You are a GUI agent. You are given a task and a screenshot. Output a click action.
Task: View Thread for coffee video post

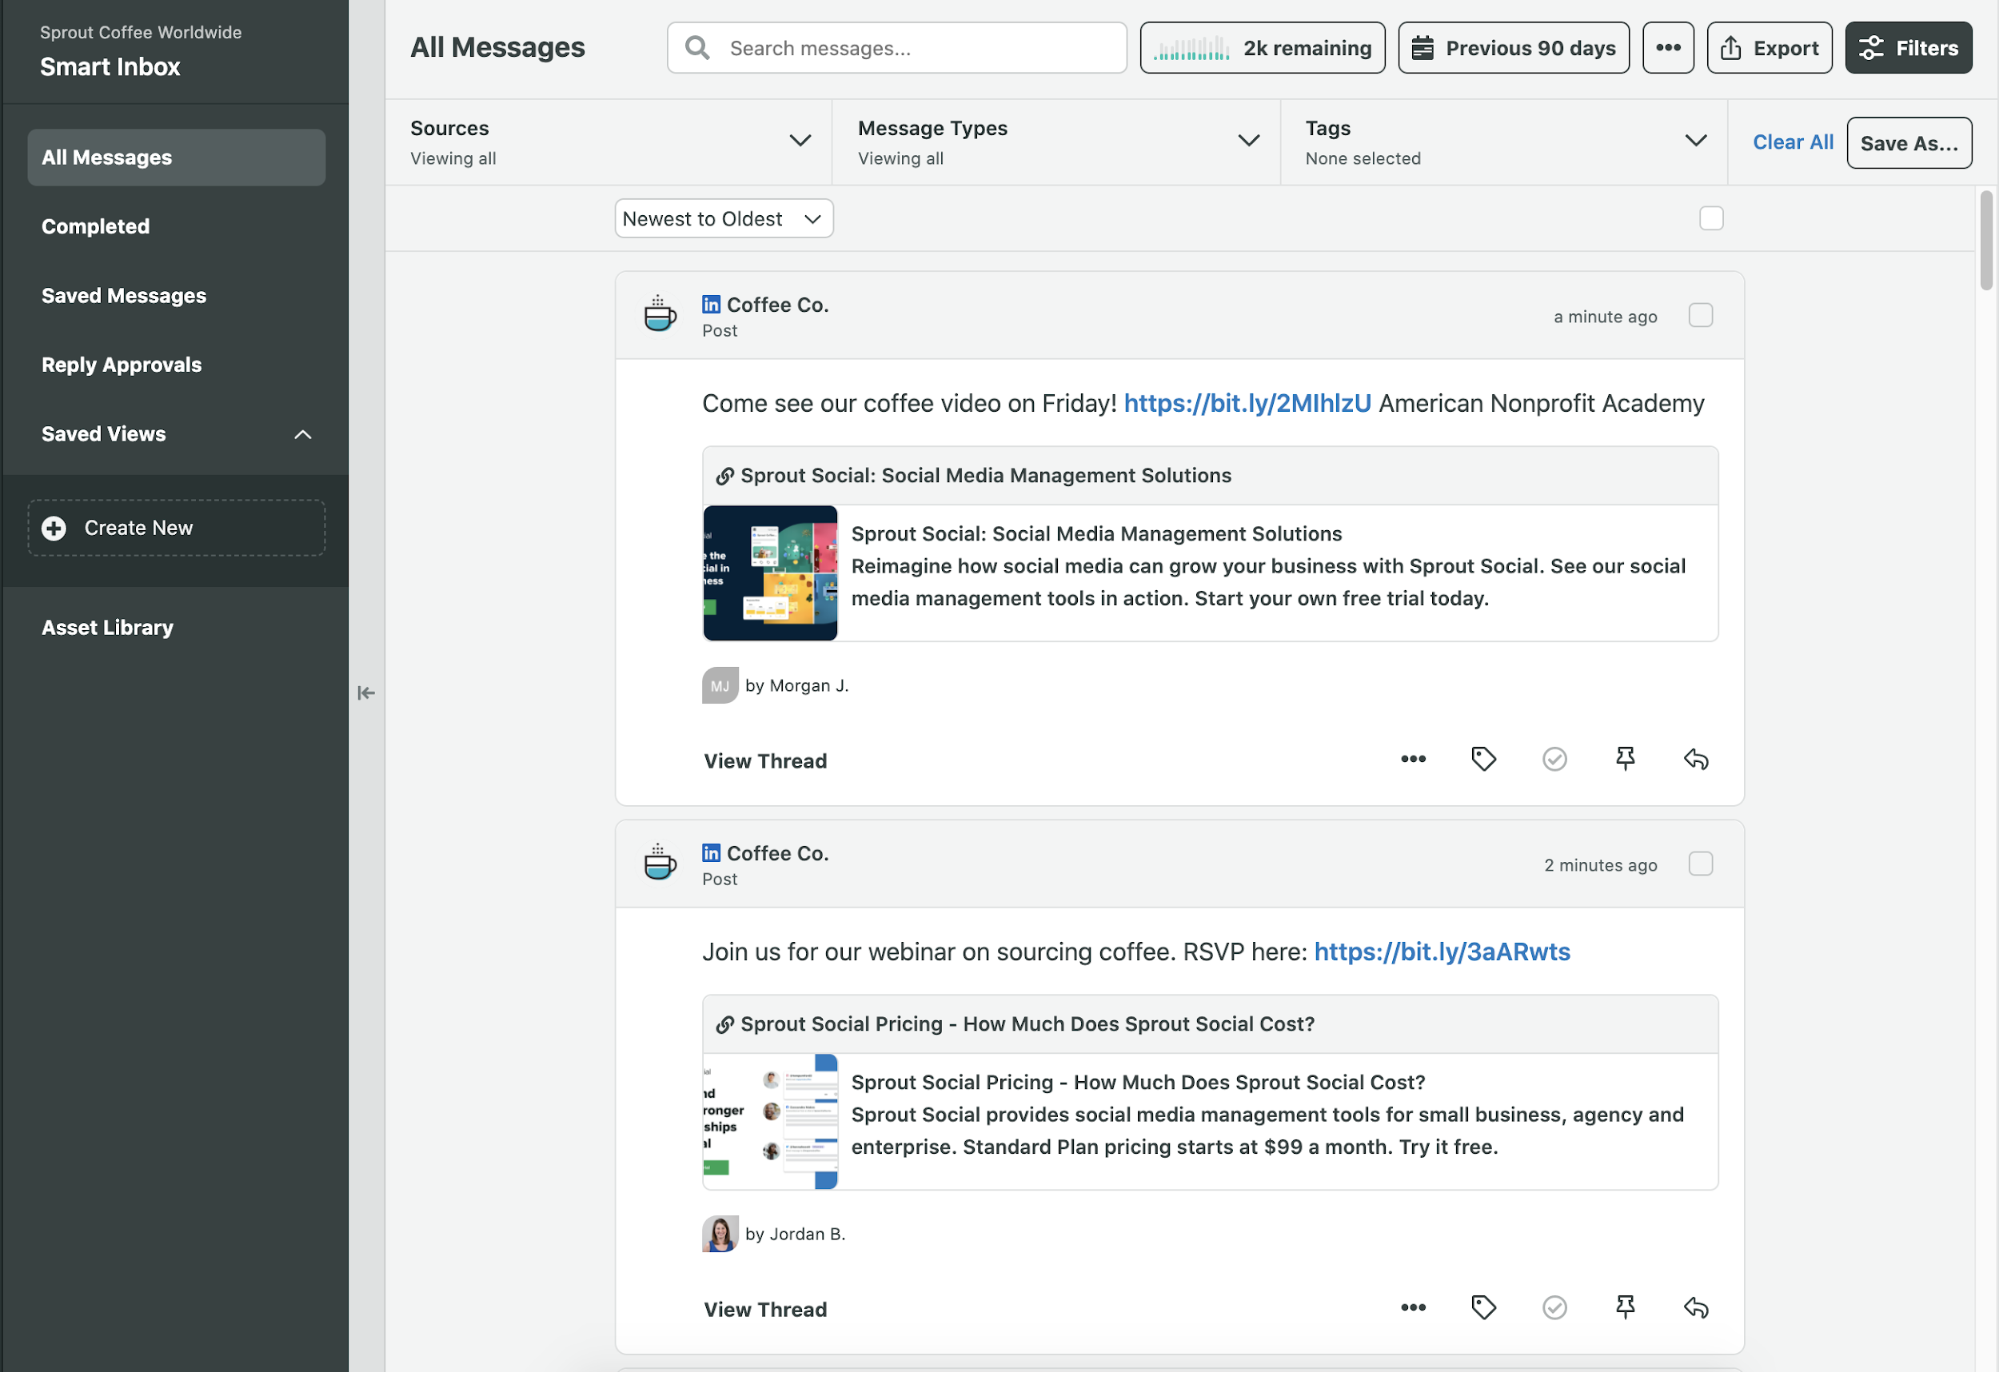[x=765, y=761]
